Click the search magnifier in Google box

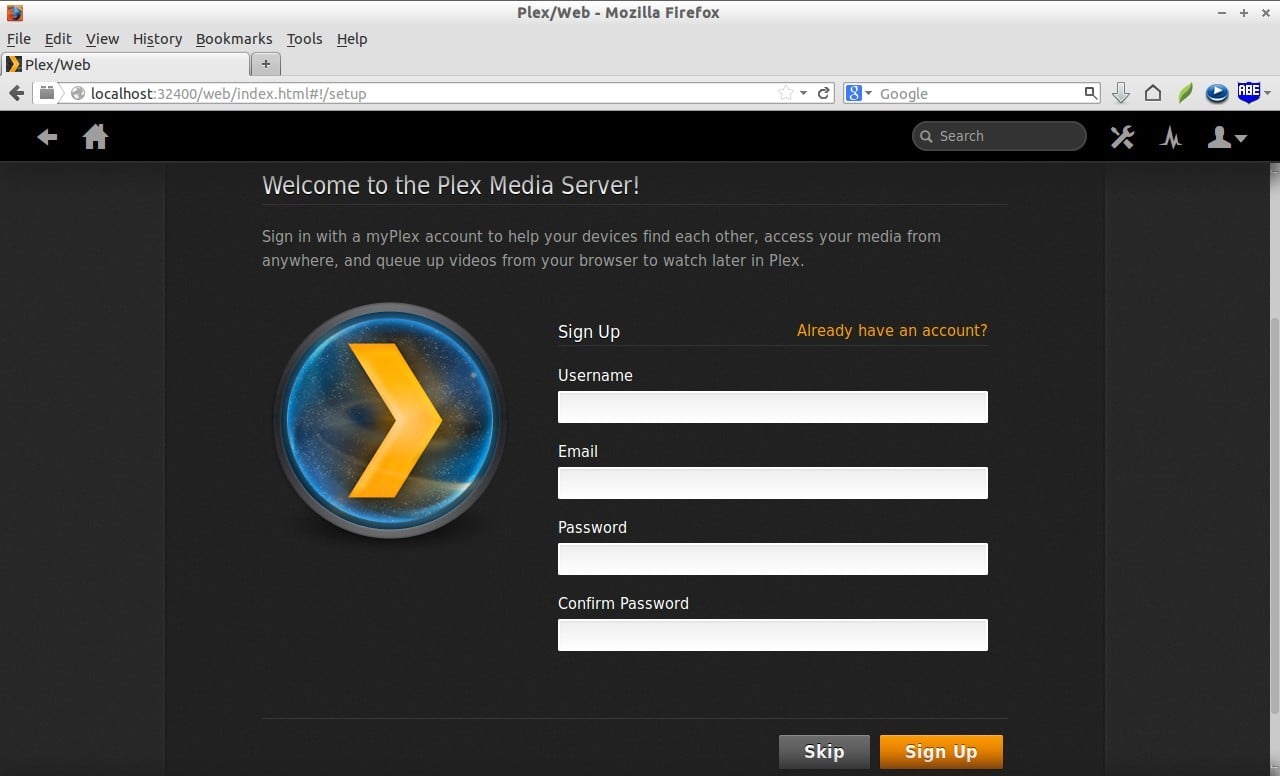[1091, 93]
